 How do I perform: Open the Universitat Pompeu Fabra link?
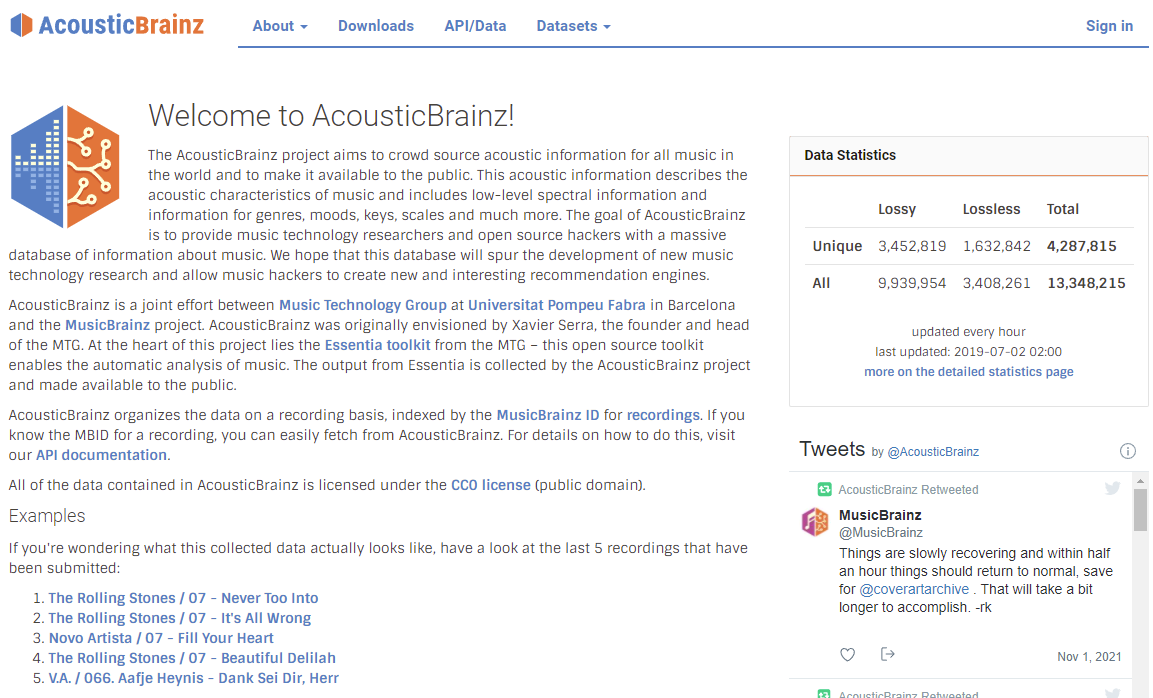click(x=557, y=305)
